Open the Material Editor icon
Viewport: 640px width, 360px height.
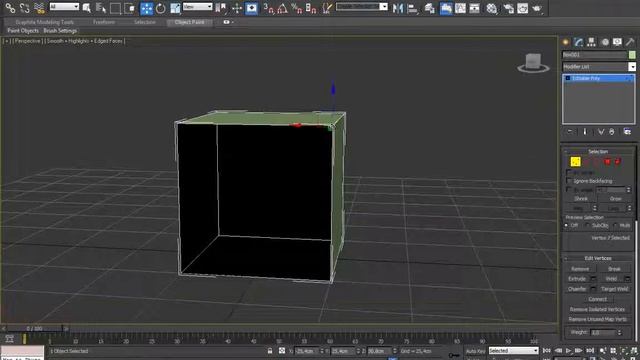click(492, 8)
